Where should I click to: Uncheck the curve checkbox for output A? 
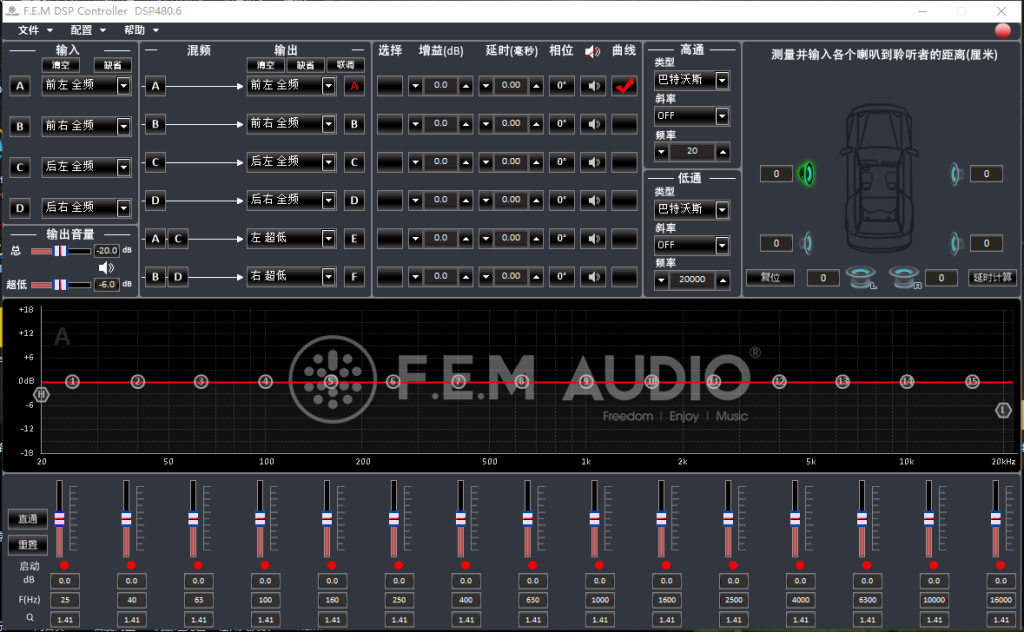[x=624, y=86]
